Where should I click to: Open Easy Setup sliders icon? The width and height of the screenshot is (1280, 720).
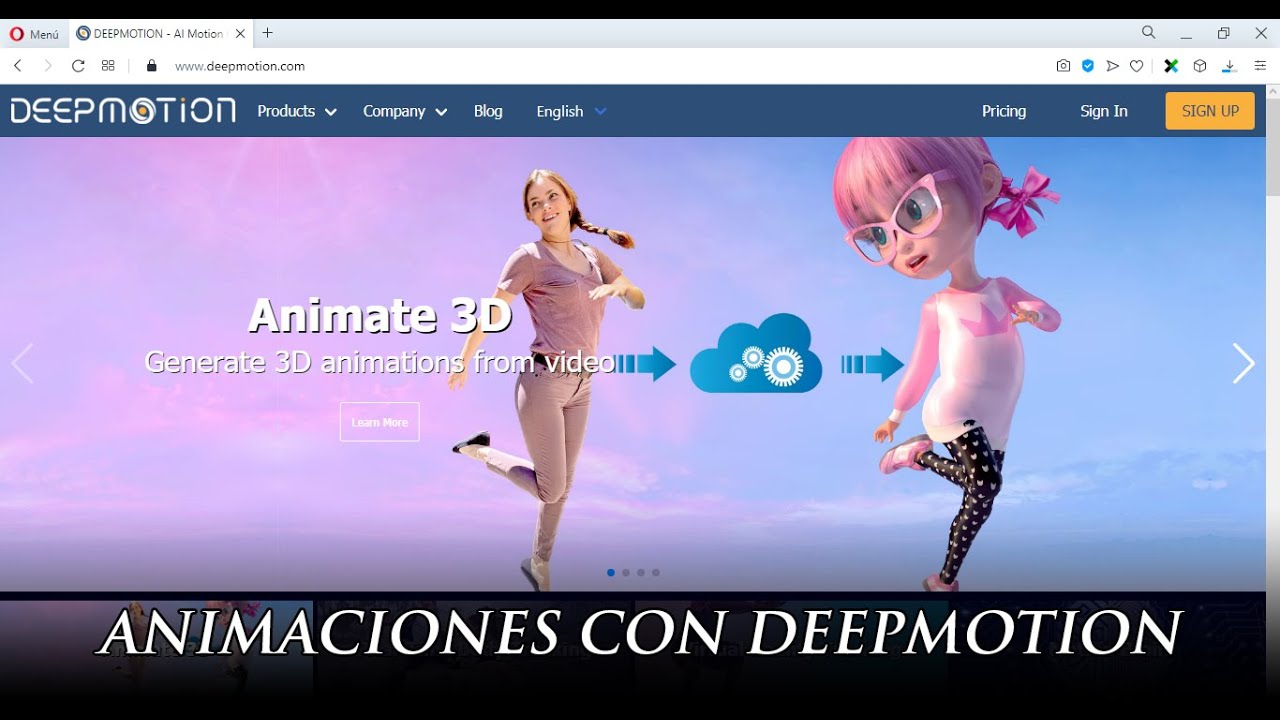(x=1260, y=66)
